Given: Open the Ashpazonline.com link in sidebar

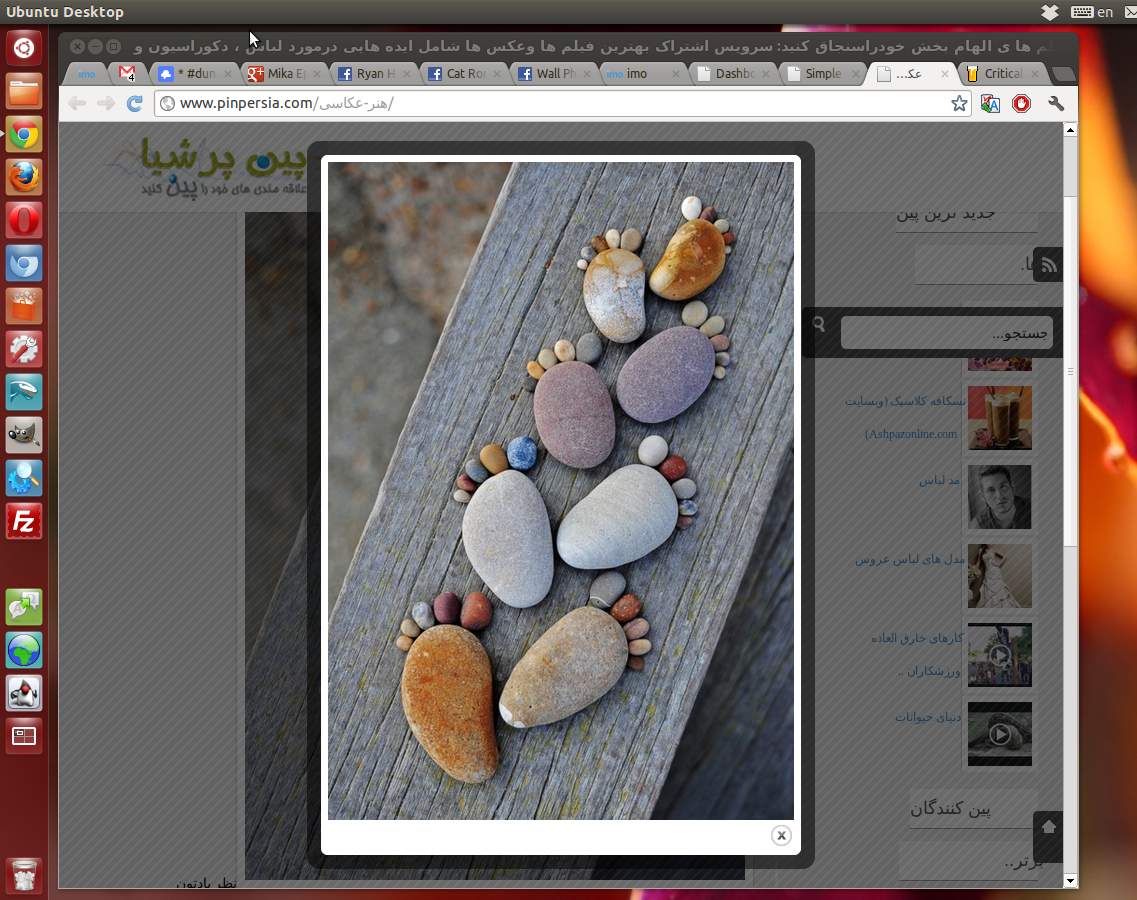Looking at the screenshot, I should tap(910, 434).
